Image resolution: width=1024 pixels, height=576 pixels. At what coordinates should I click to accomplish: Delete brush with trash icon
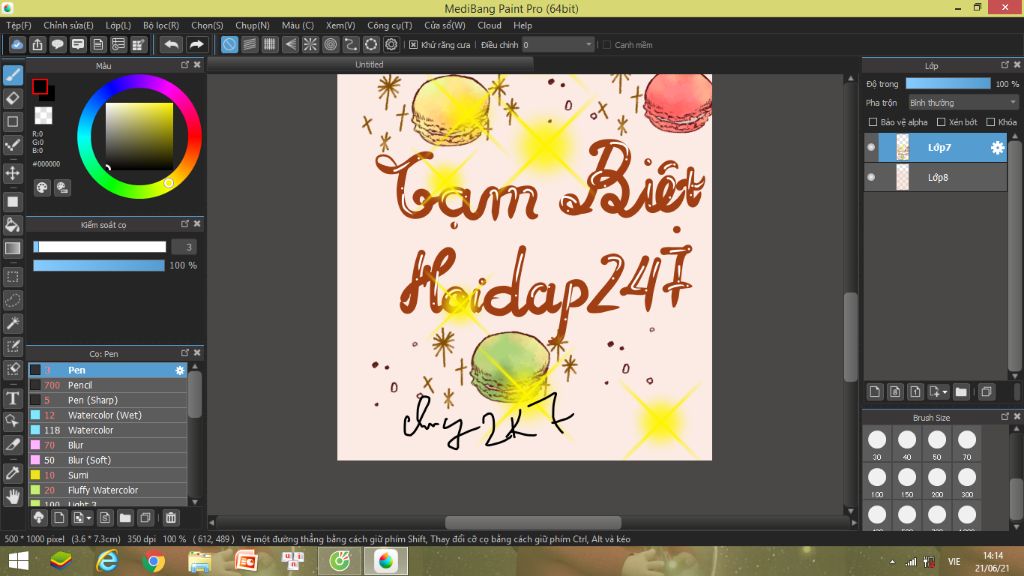171,518
